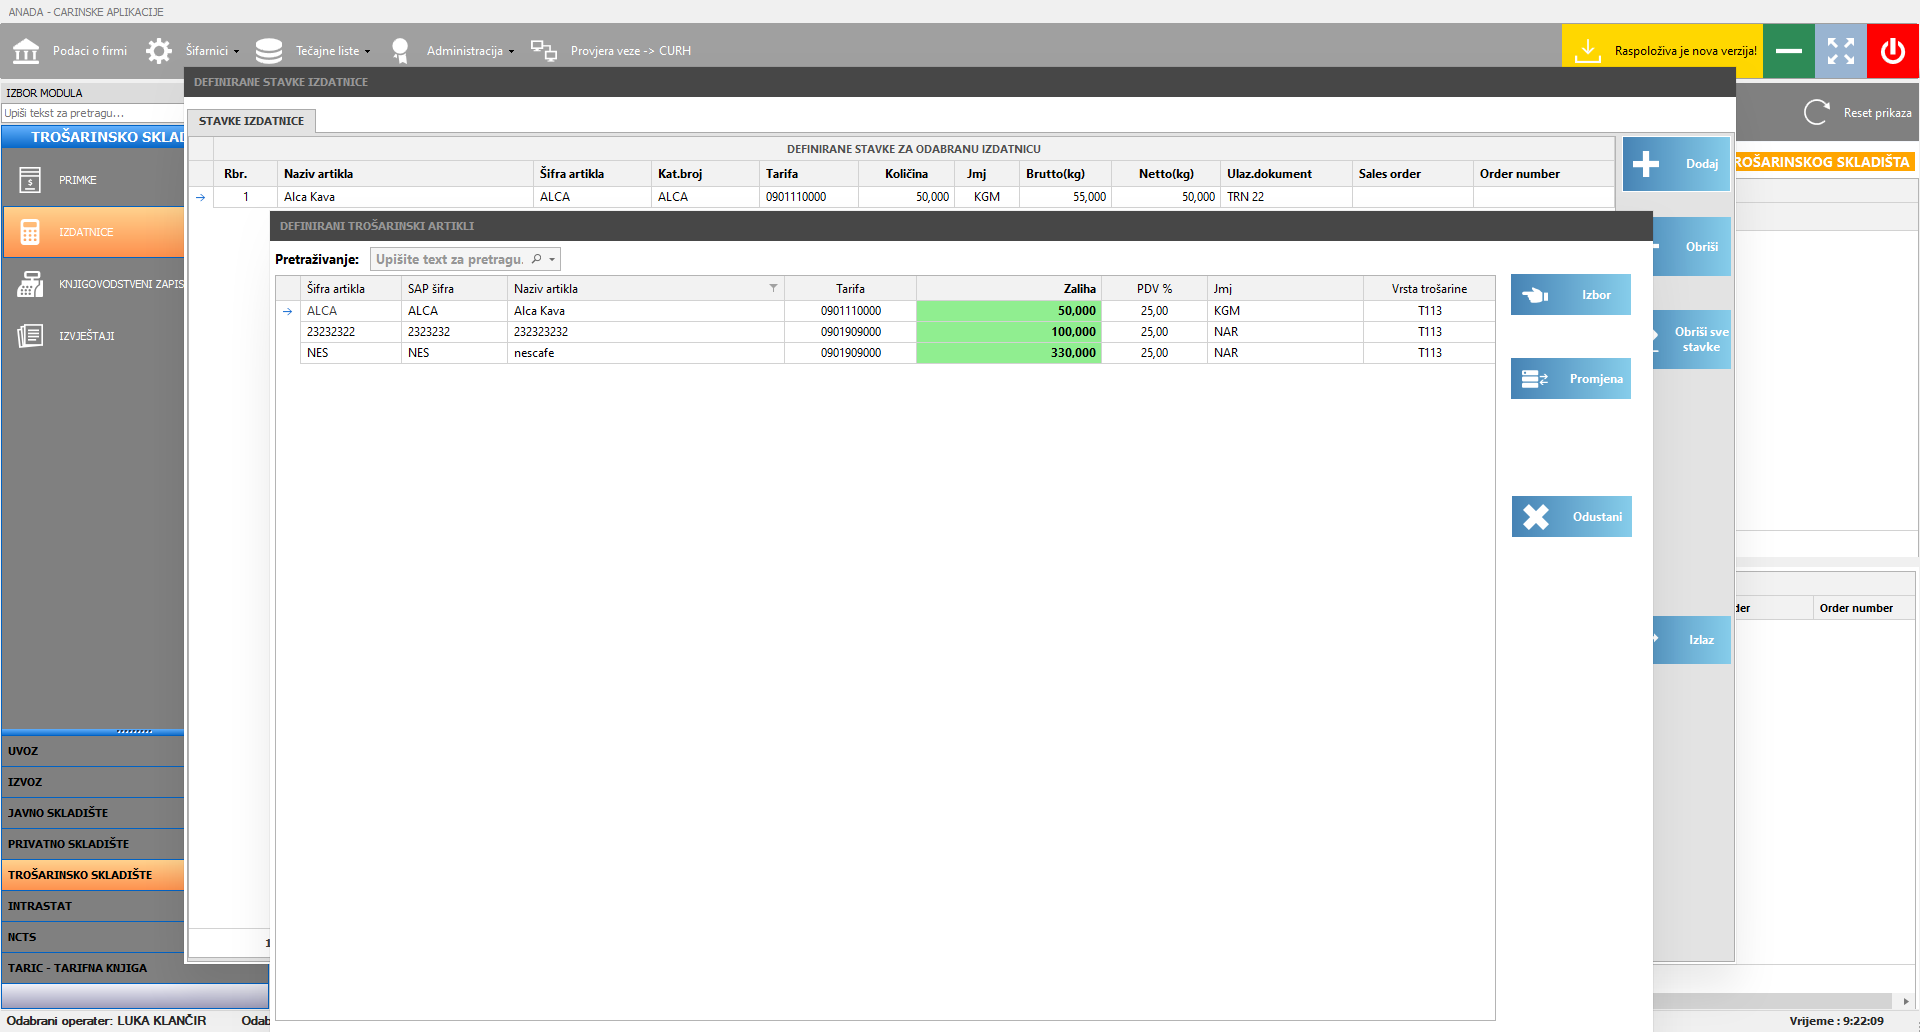Click the sidebar splitter grip dots
Viewport: 1920px width, 1032px height.
coord(134,732)
